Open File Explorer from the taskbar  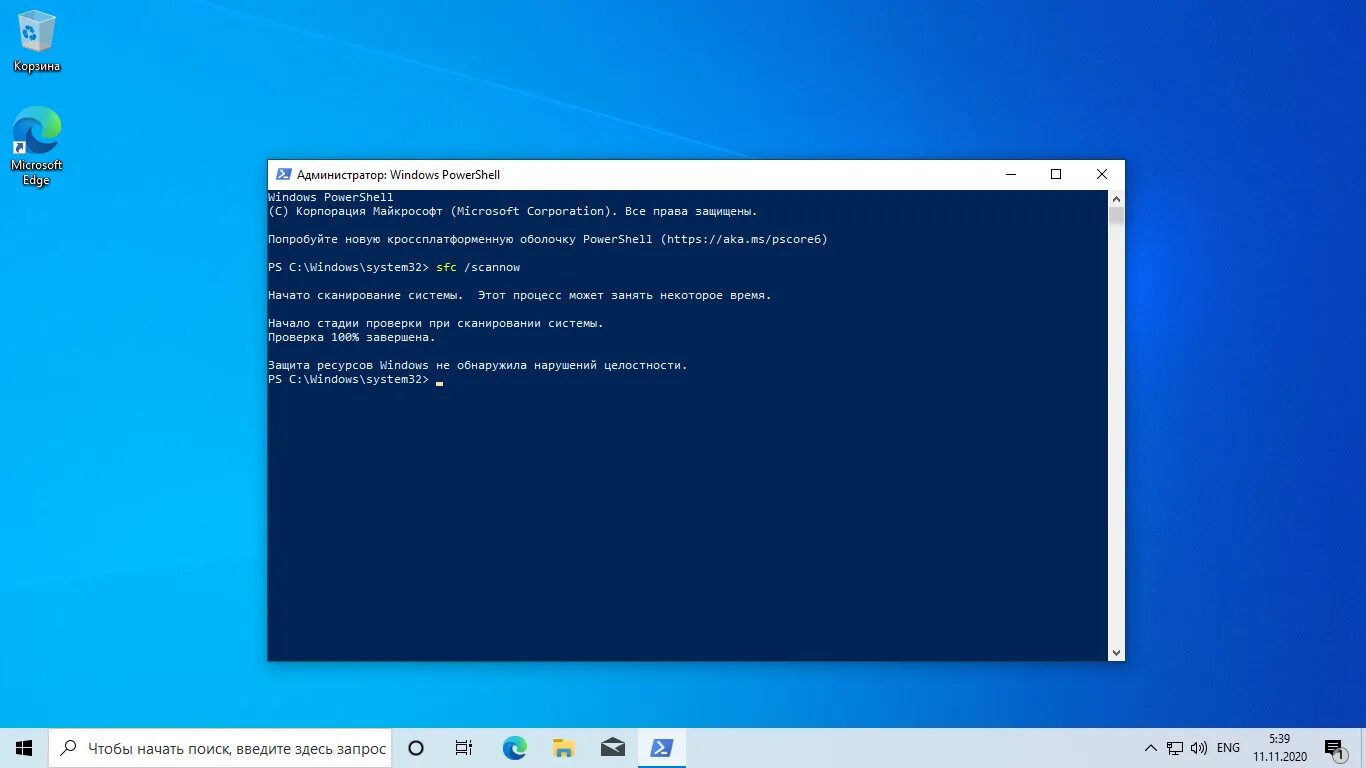click(x=563, y=748)
